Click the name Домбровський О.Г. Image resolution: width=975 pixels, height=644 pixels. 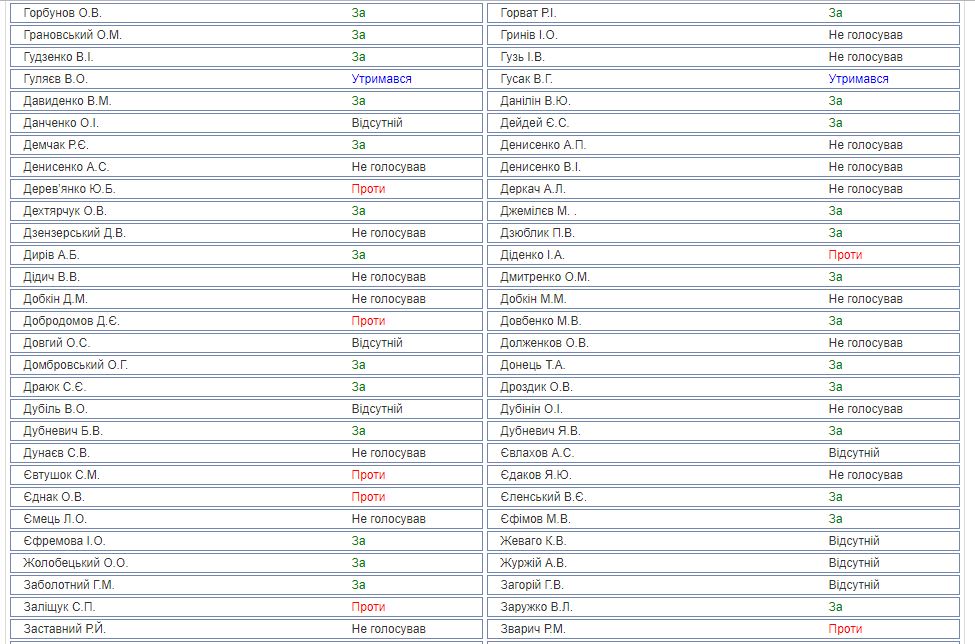(x=76, y=365)
